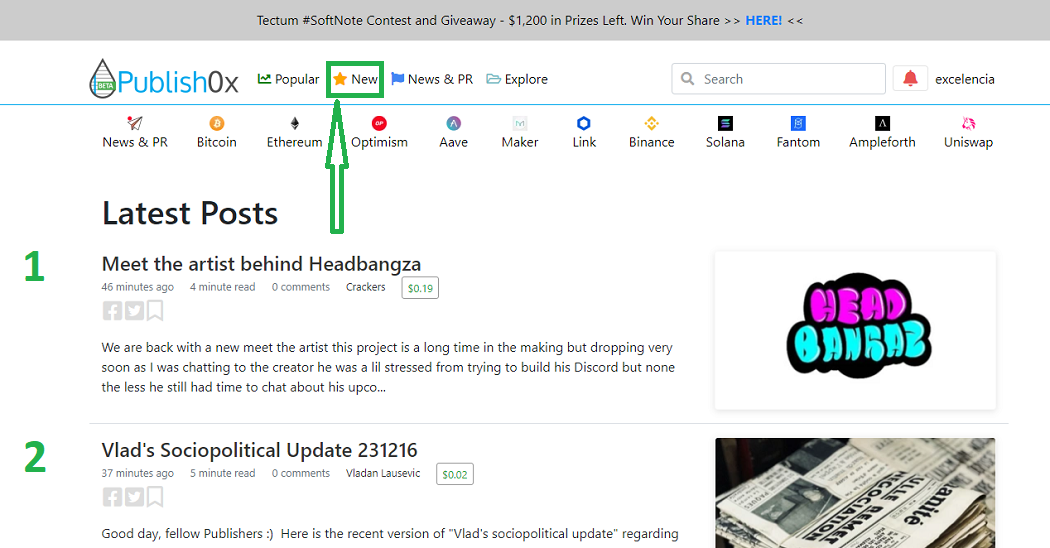This screenshot has width=1050, height=548.
Task: Click the "37 minutes ago" timestamp
Action: 137,473
